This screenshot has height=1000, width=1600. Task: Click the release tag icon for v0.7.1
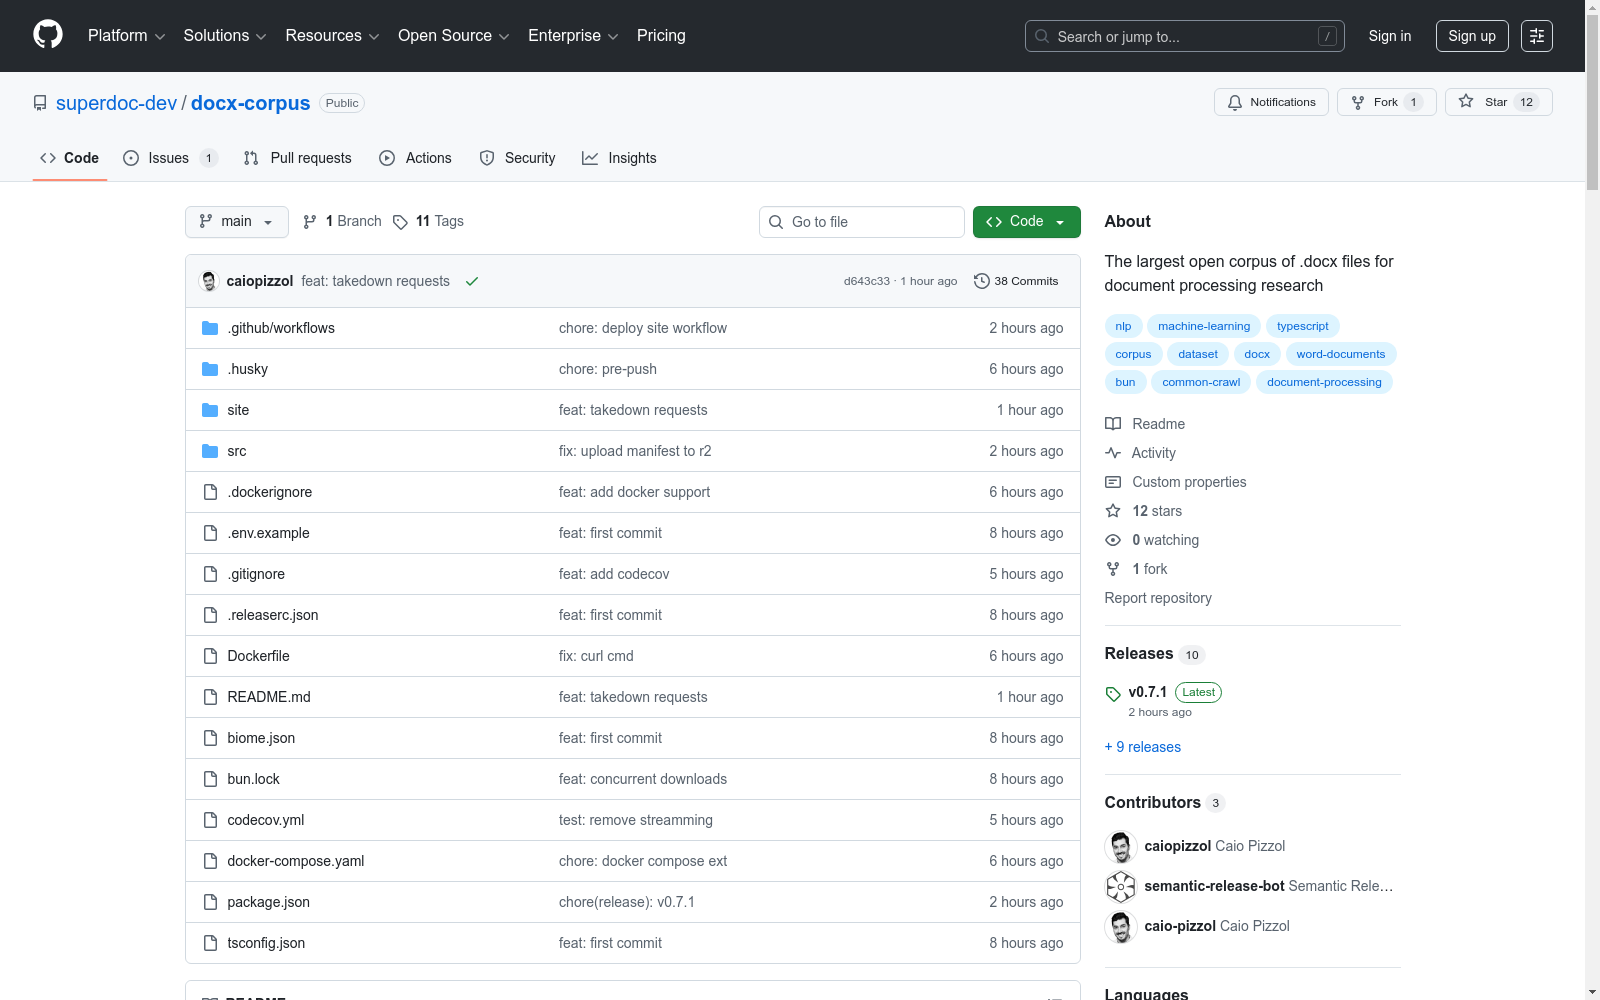(1113, 693)
